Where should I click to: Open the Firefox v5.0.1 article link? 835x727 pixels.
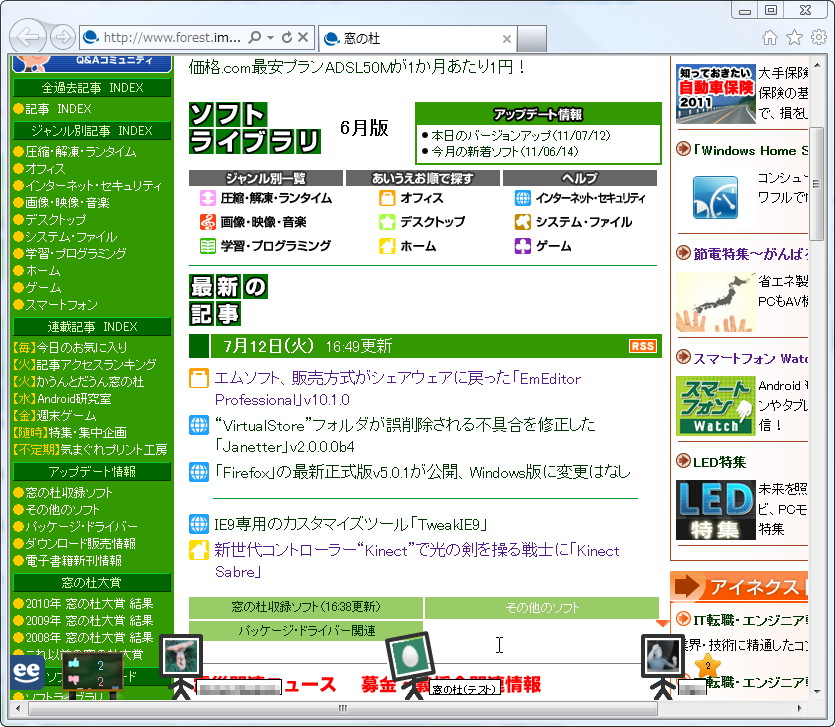coord(422,472)
